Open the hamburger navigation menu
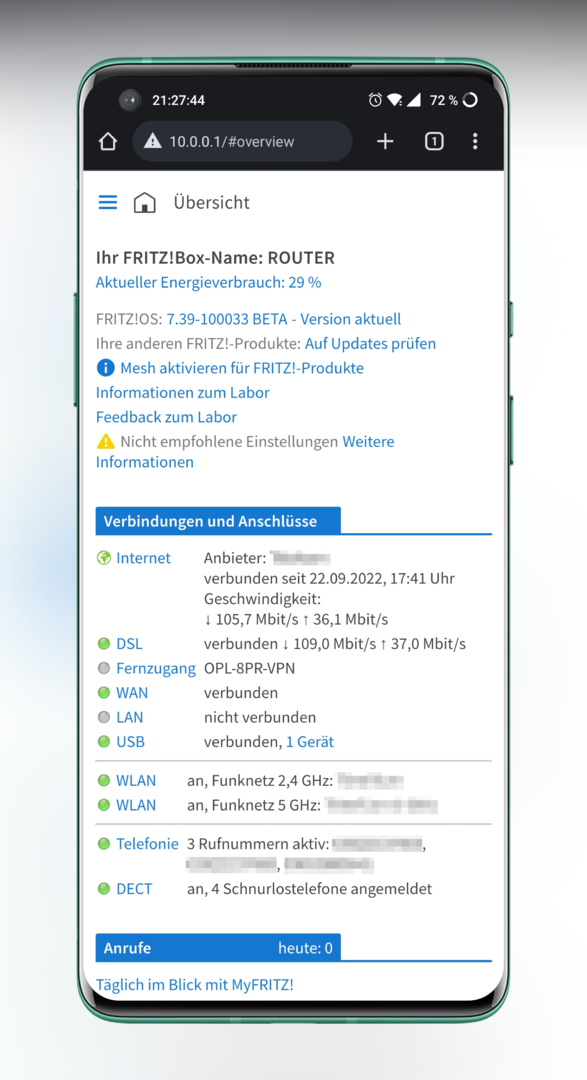This screenshot has height=1080, width=587. tap(107, 202)
